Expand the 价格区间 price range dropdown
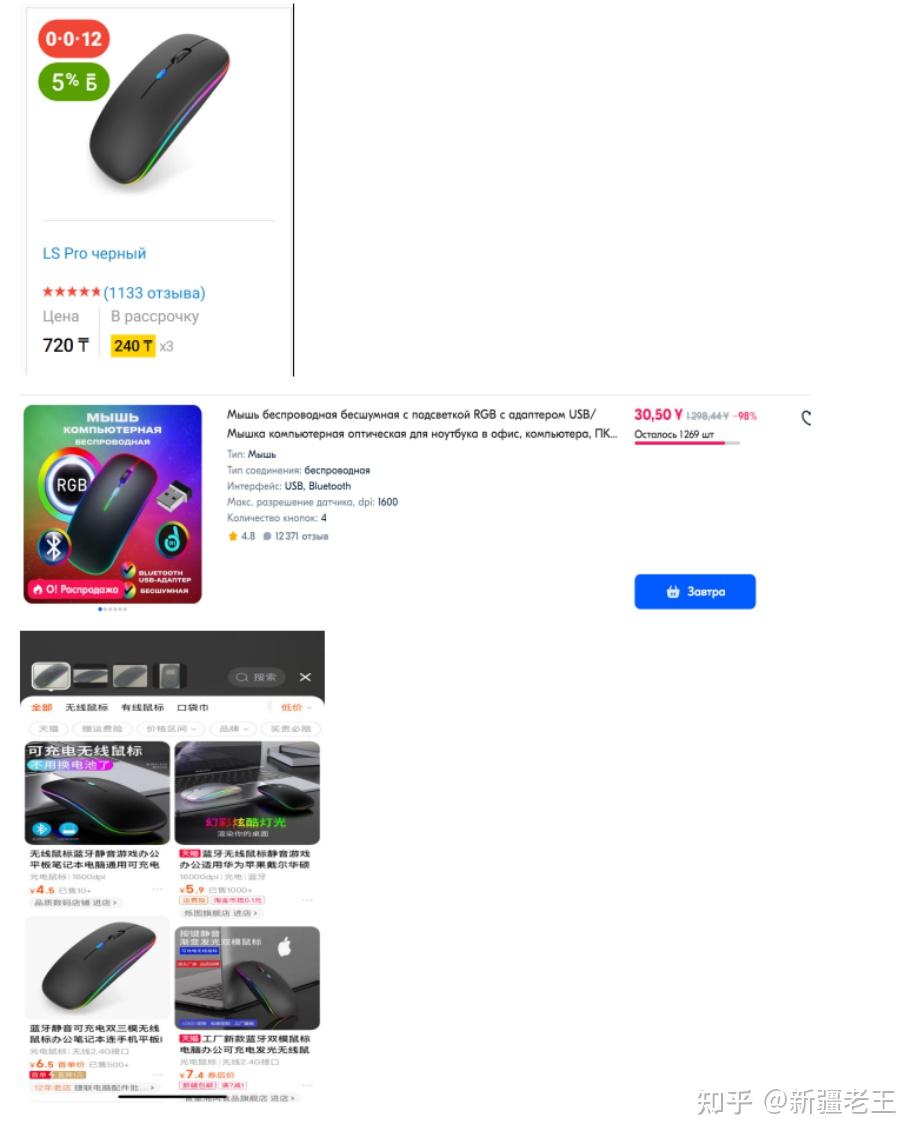The image size is (920, 1139). click(x=171, y=729)
